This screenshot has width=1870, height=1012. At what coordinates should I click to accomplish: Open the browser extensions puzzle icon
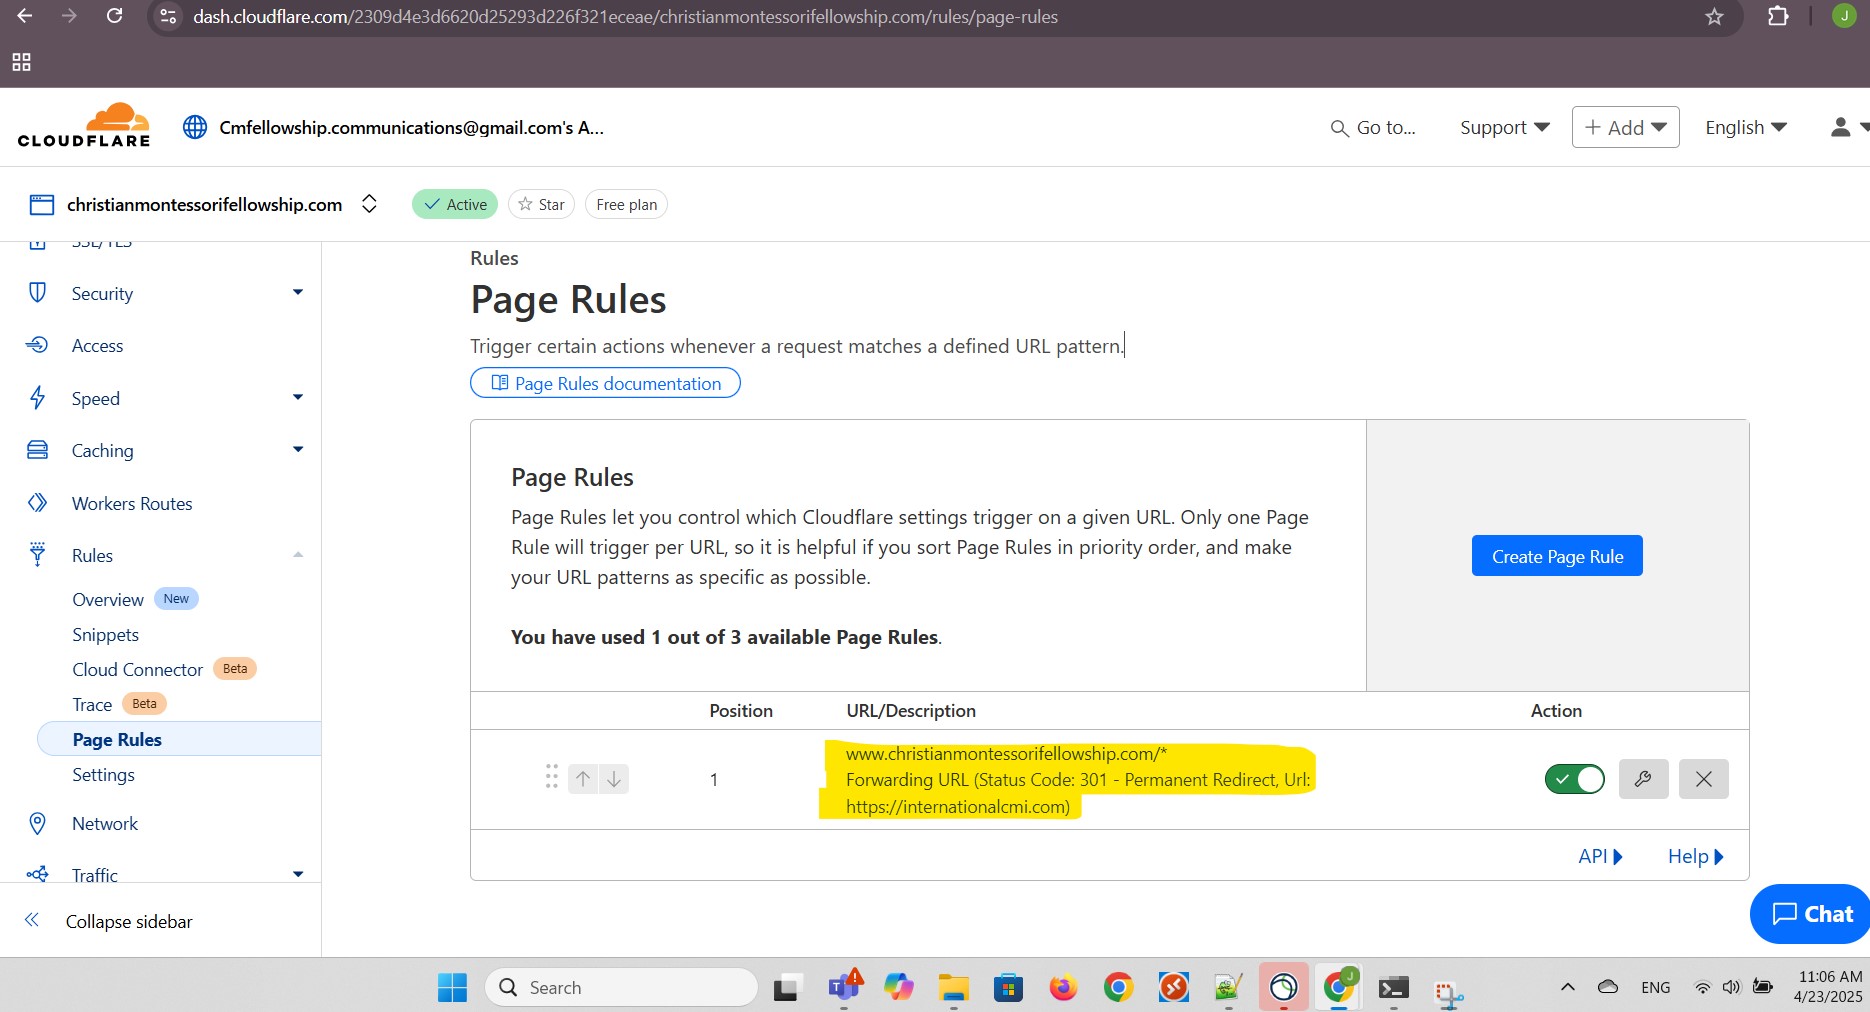point(1778,16)
